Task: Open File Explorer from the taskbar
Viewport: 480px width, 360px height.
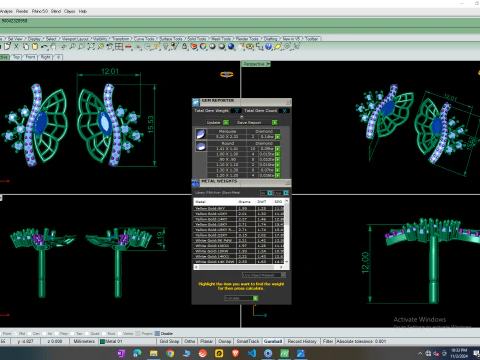Action: point(153,353)
